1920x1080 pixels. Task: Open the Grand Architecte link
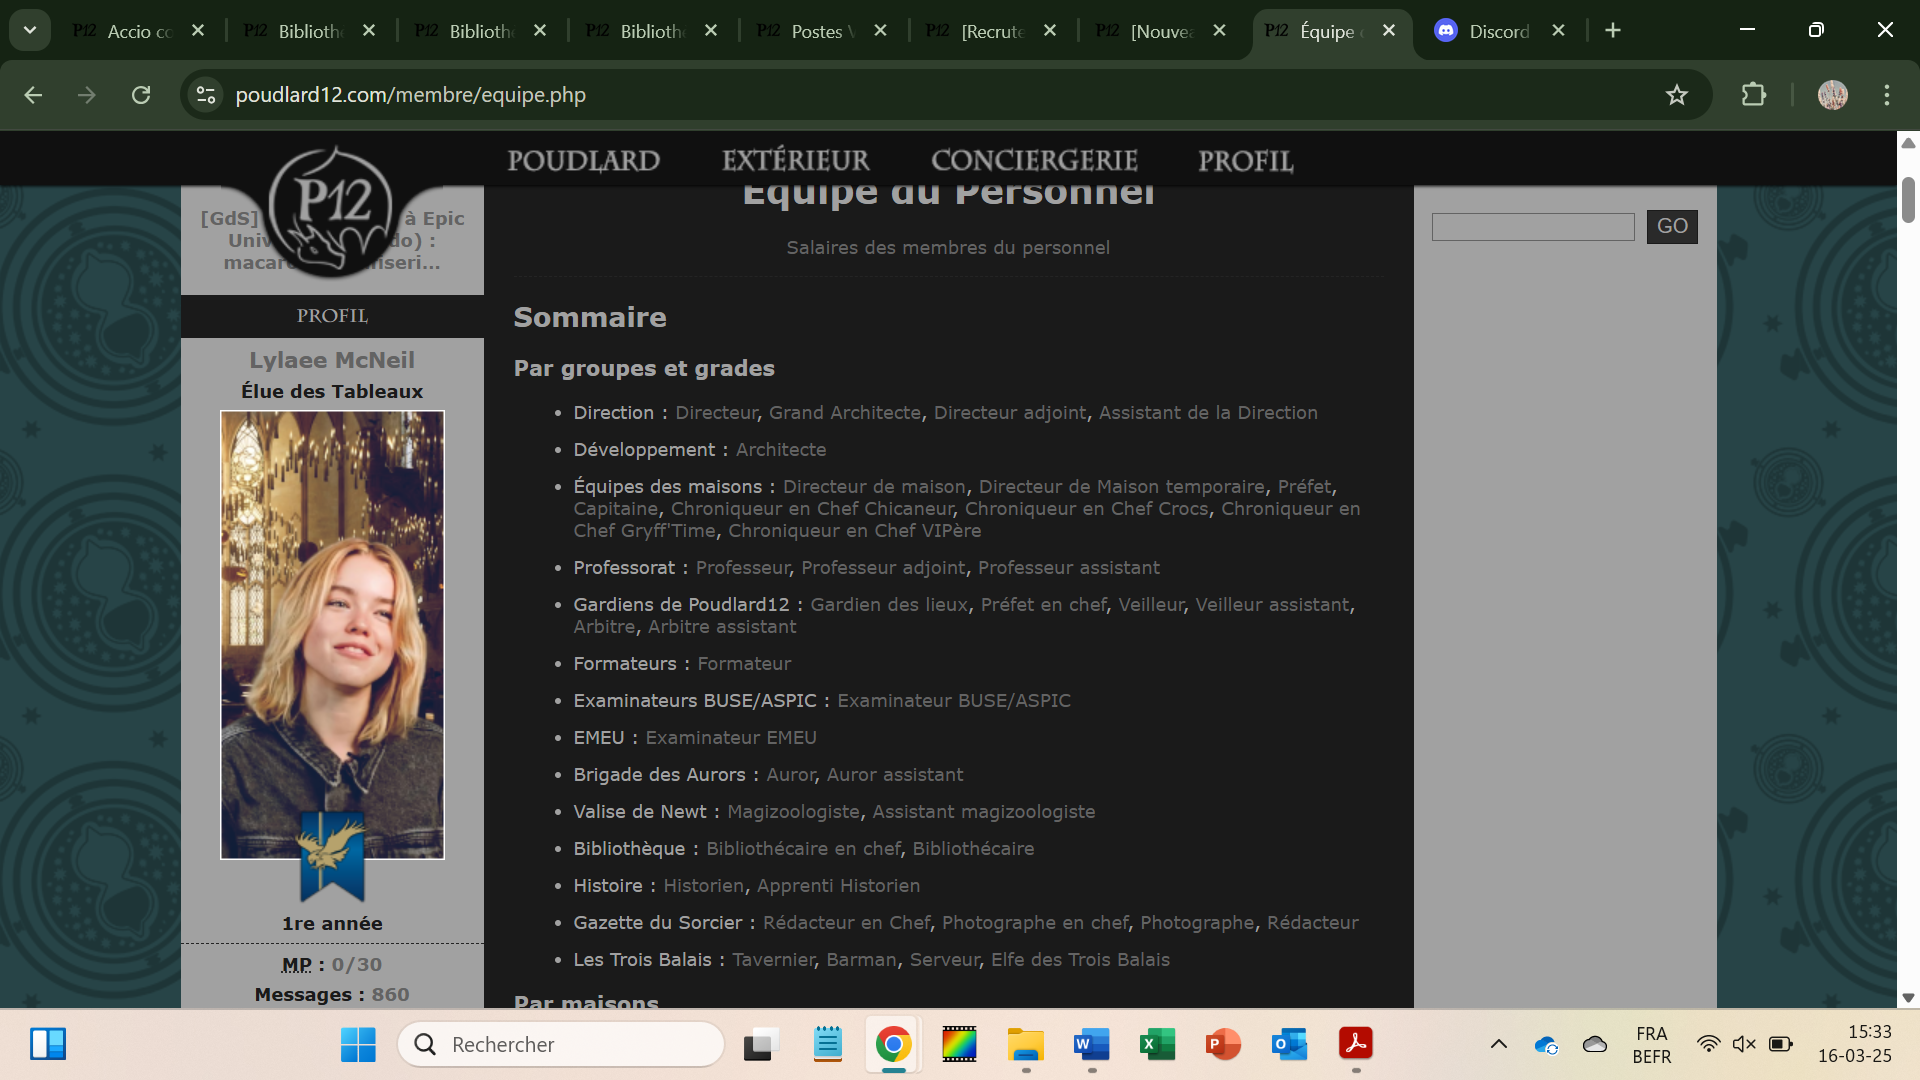pos(844,413)
